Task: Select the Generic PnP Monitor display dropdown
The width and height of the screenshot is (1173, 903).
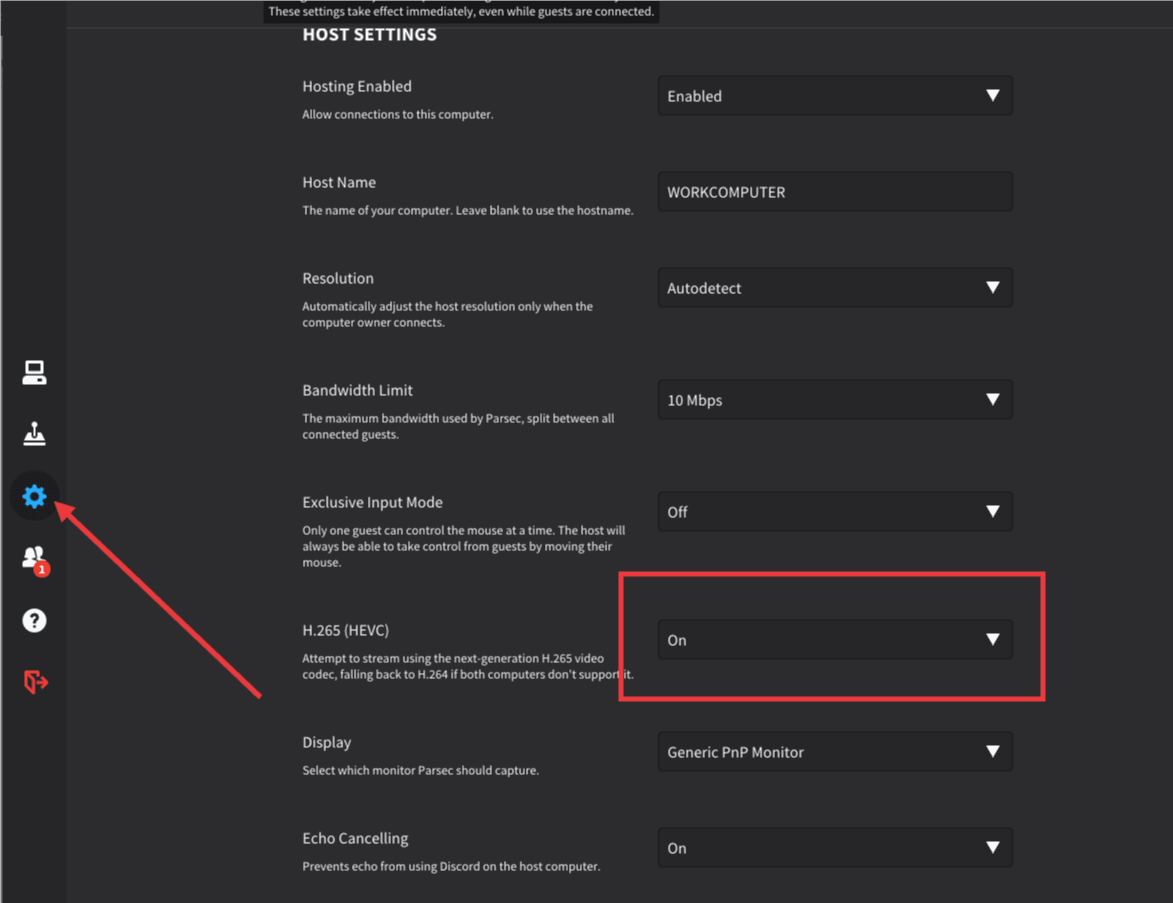Action: pos(834,752)
